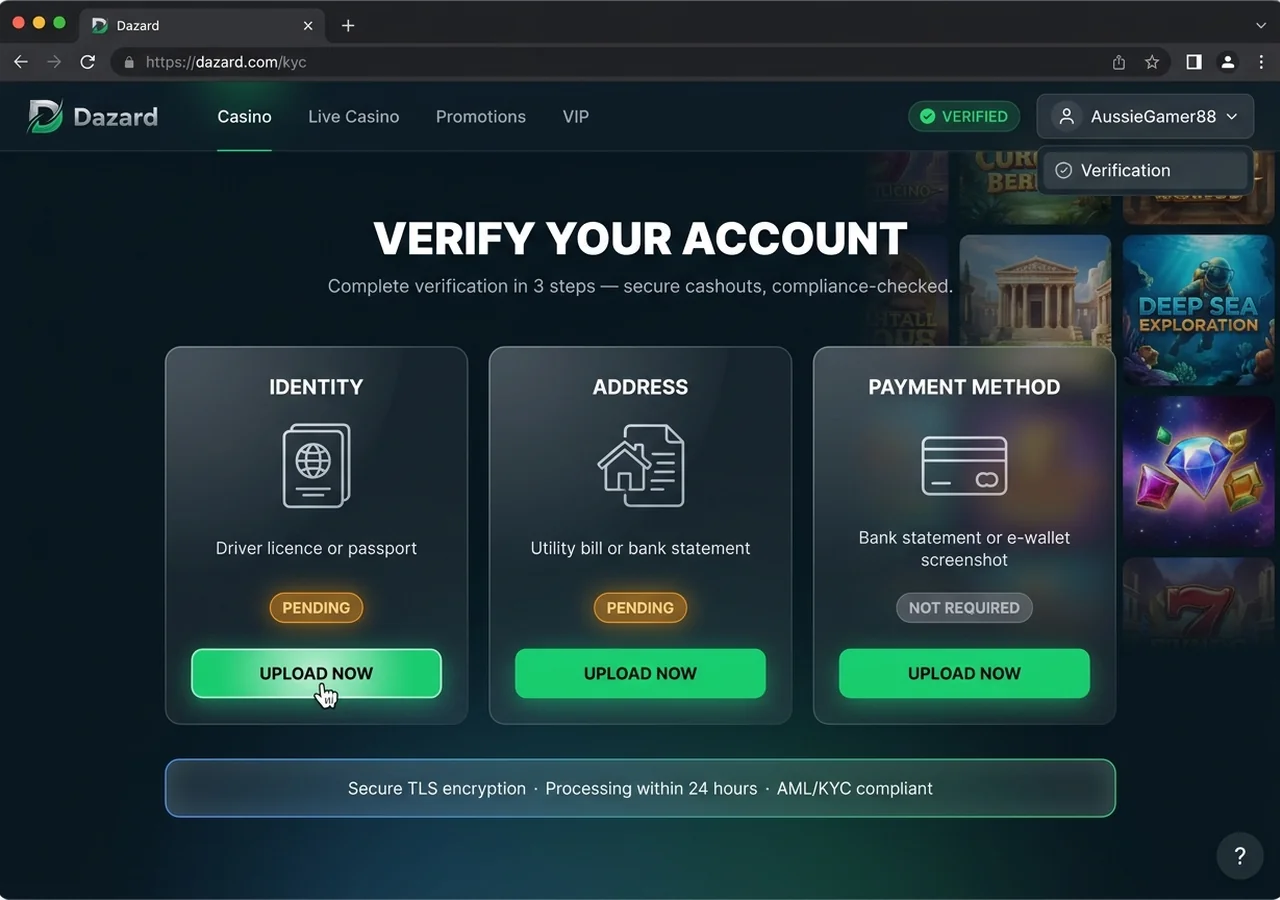Bookmark this page with star icon
This screenshot has height=900, width=1280.
(x=1152, y=62)
